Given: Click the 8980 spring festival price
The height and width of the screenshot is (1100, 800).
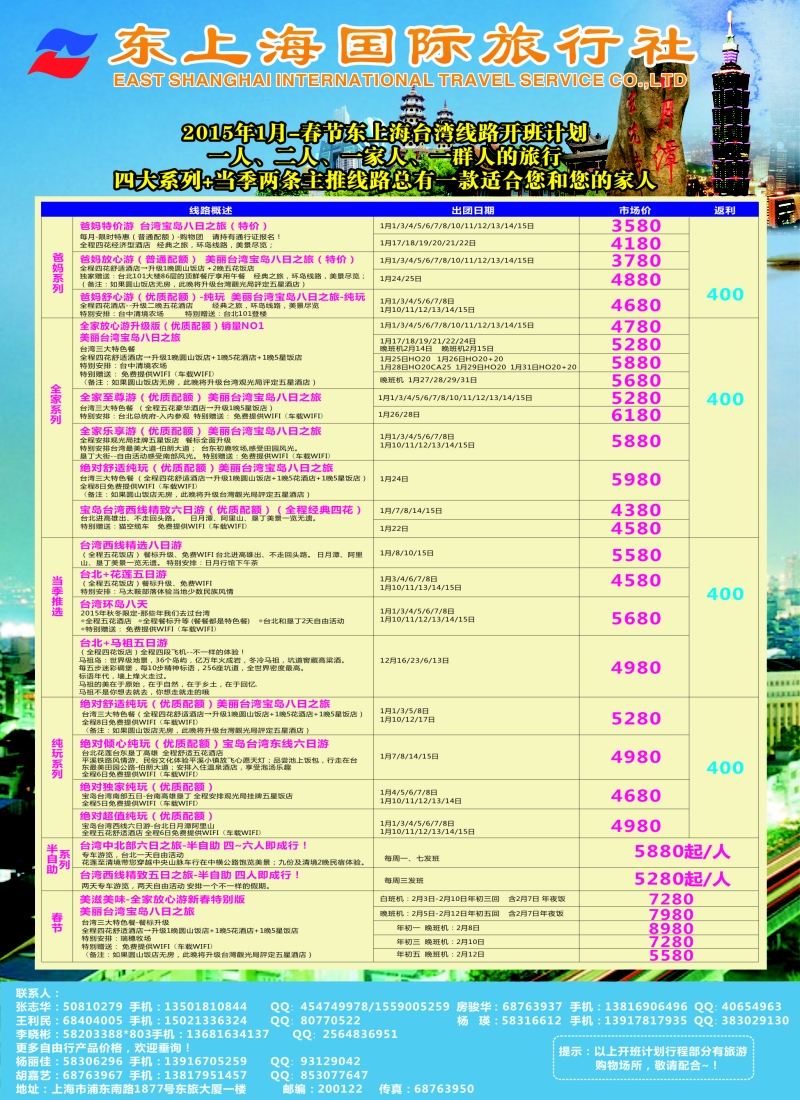Looking at the screenshot, I should point(671,928).
